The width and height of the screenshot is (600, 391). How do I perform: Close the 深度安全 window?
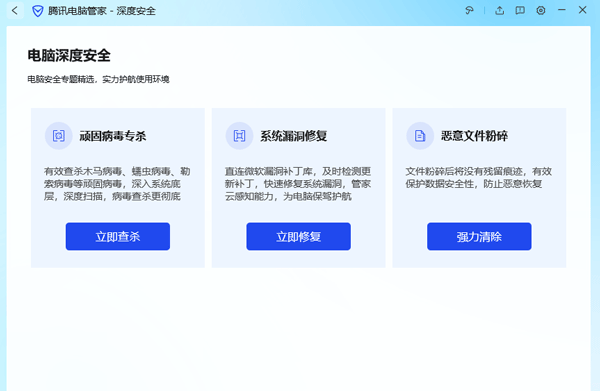pos(582,10)
